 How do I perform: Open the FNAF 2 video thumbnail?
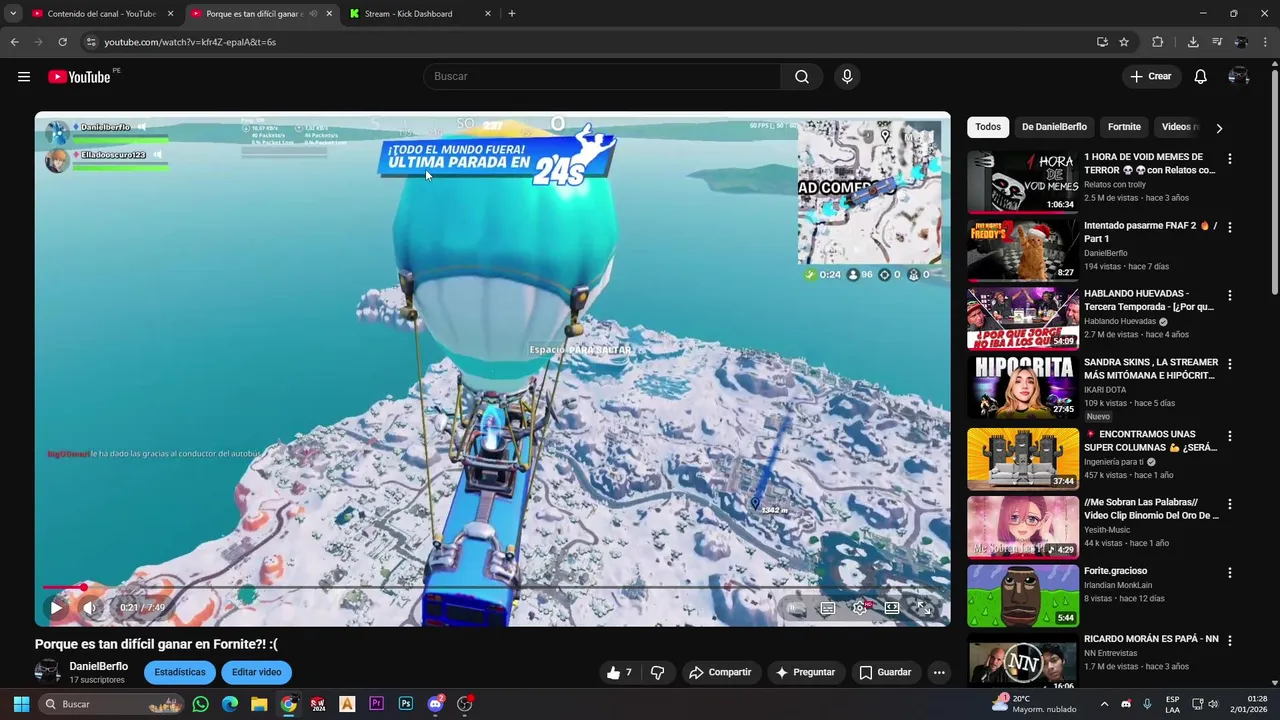point(1023,250)
